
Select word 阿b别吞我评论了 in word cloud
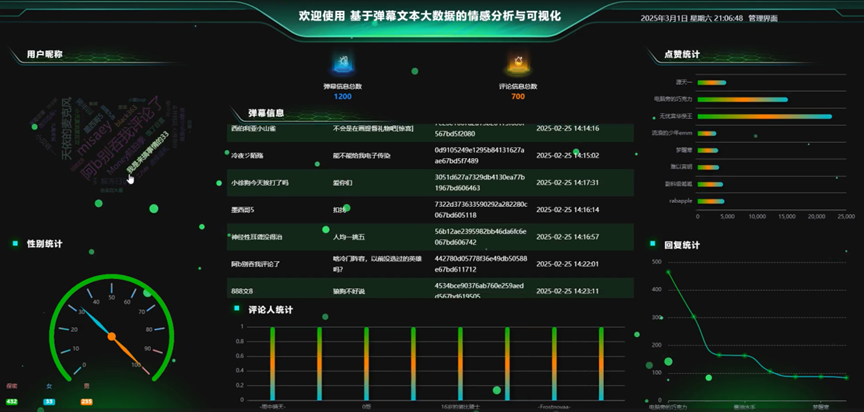tap(120, 140)
